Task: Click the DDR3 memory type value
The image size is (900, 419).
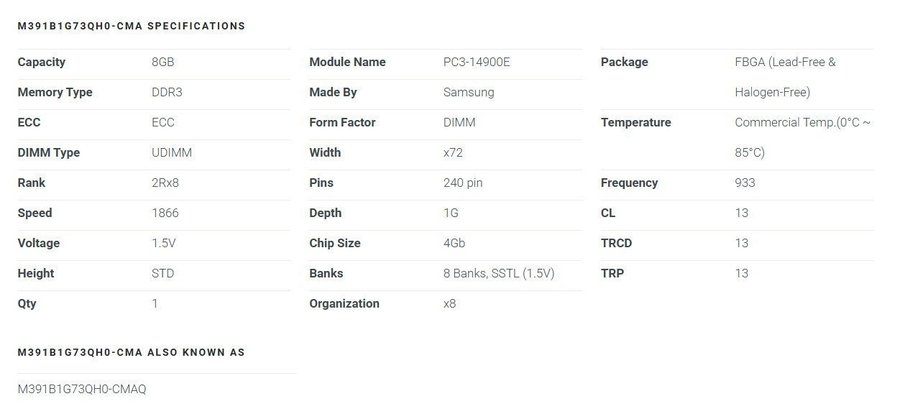Action: click(167, 92)
